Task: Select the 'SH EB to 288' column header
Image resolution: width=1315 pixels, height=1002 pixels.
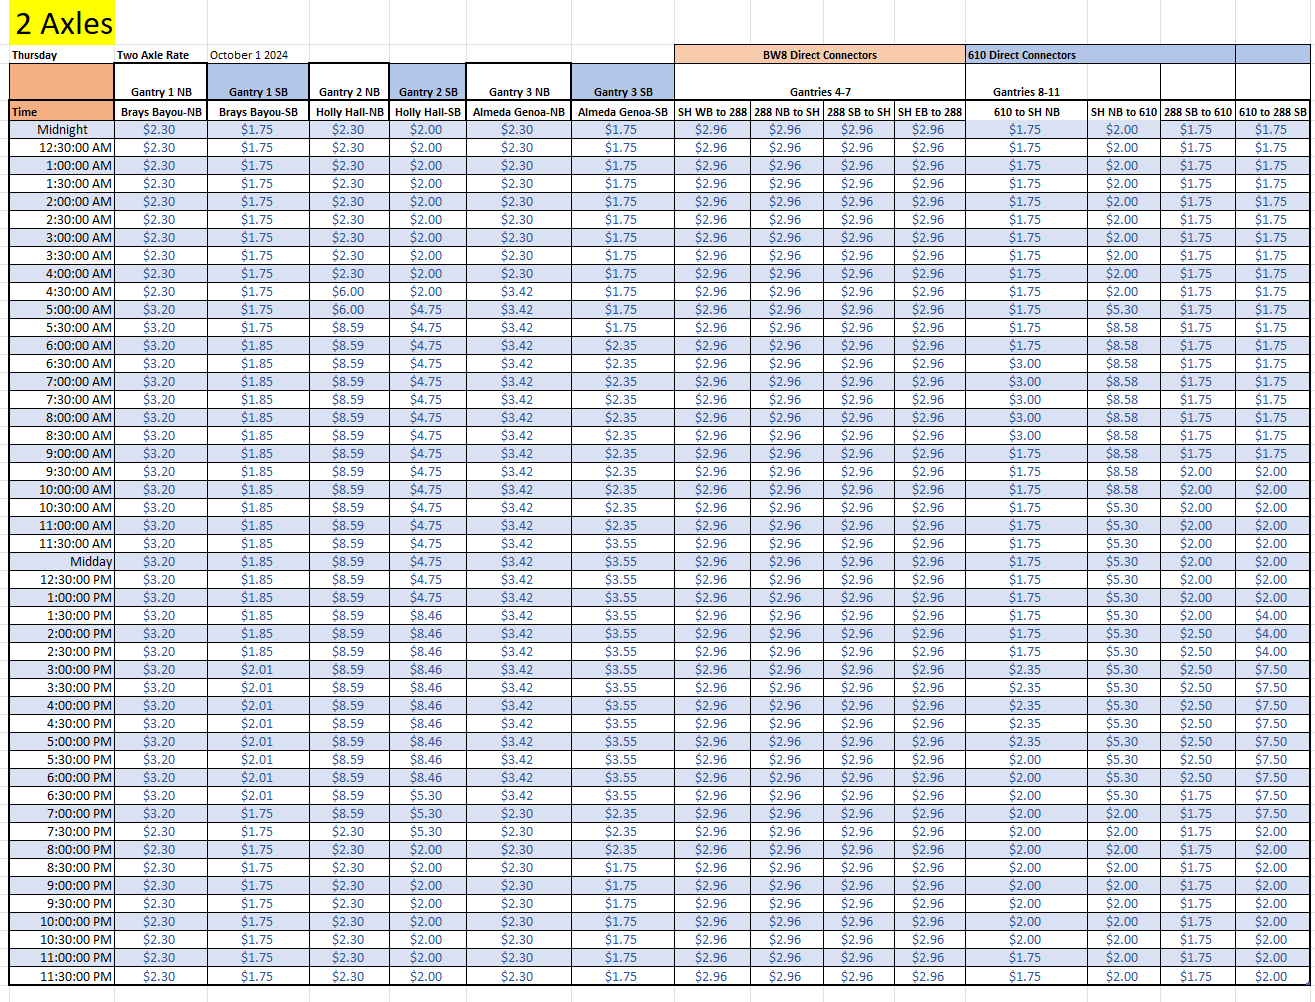Action: coord(930,112)
